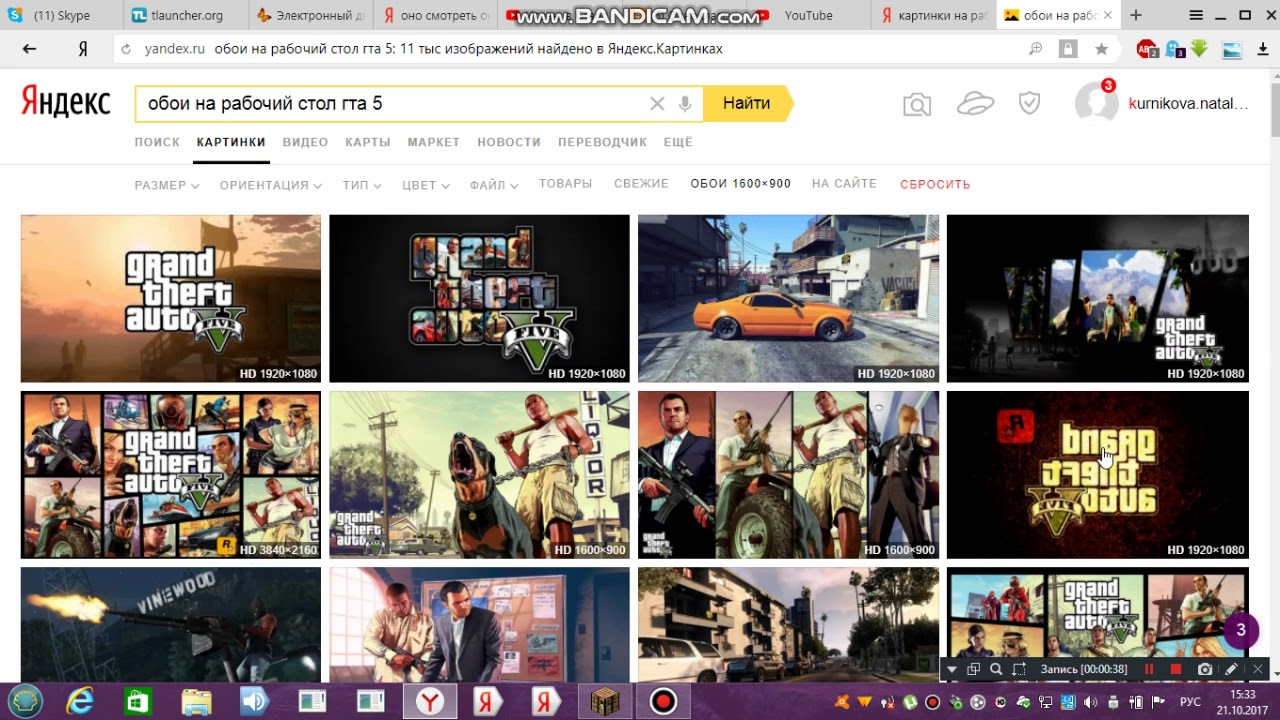Take a screenshot with Bandicam camera icon
The width and height of the screenshot is (1280, 720).
pos(1205,669)
